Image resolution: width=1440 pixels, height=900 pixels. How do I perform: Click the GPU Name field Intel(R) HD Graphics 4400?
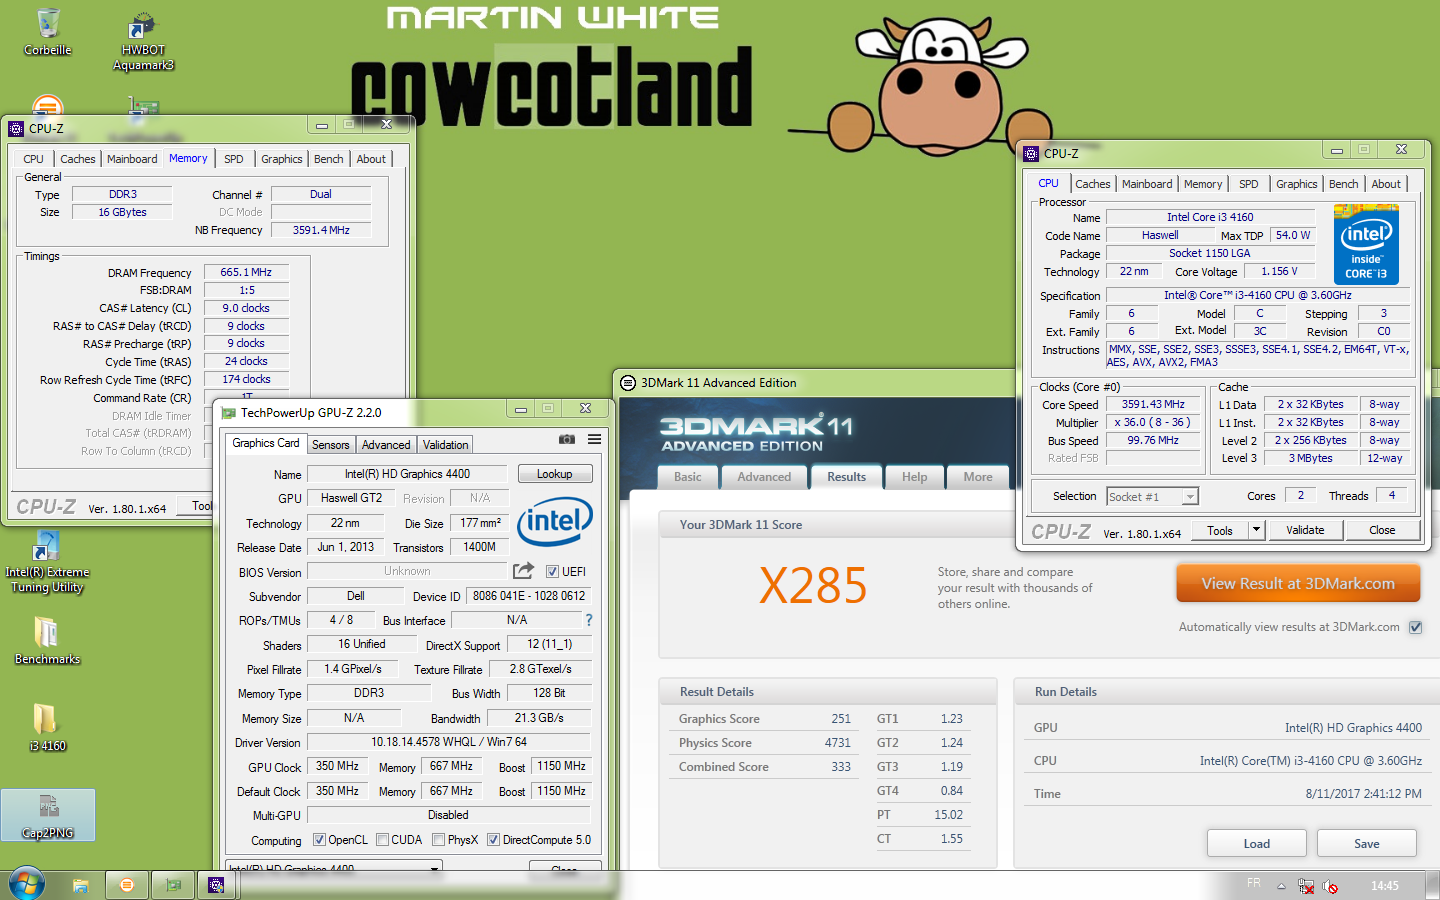point(407,474)
